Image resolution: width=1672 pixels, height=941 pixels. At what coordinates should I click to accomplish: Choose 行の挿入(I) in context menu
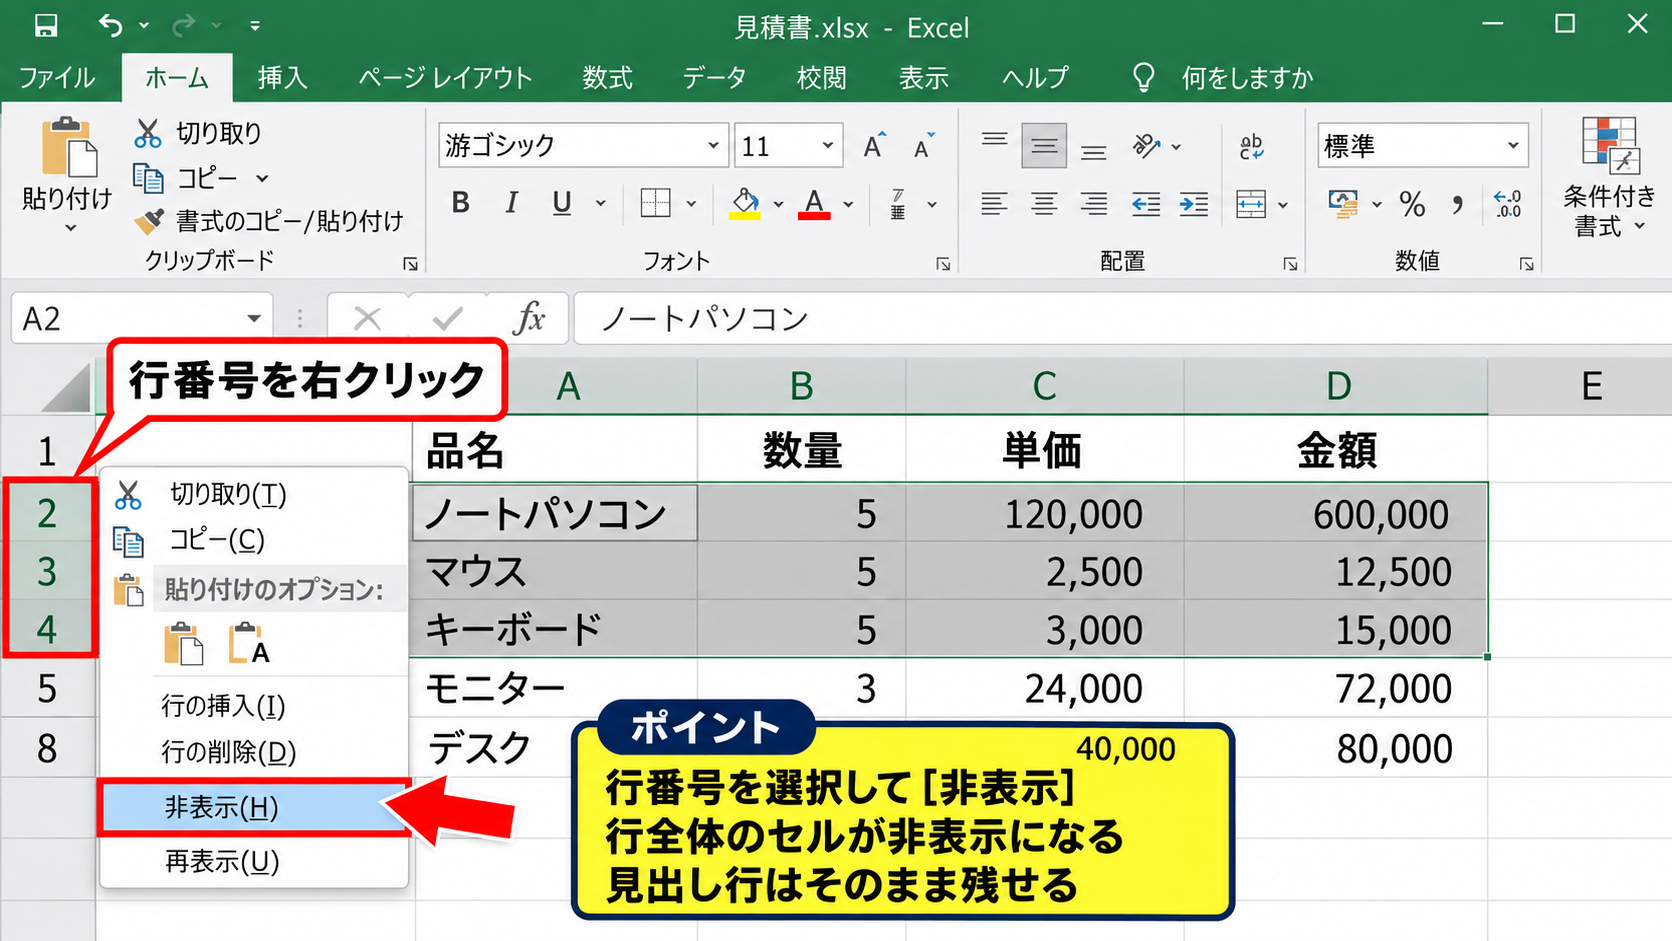tap(254, 706)
